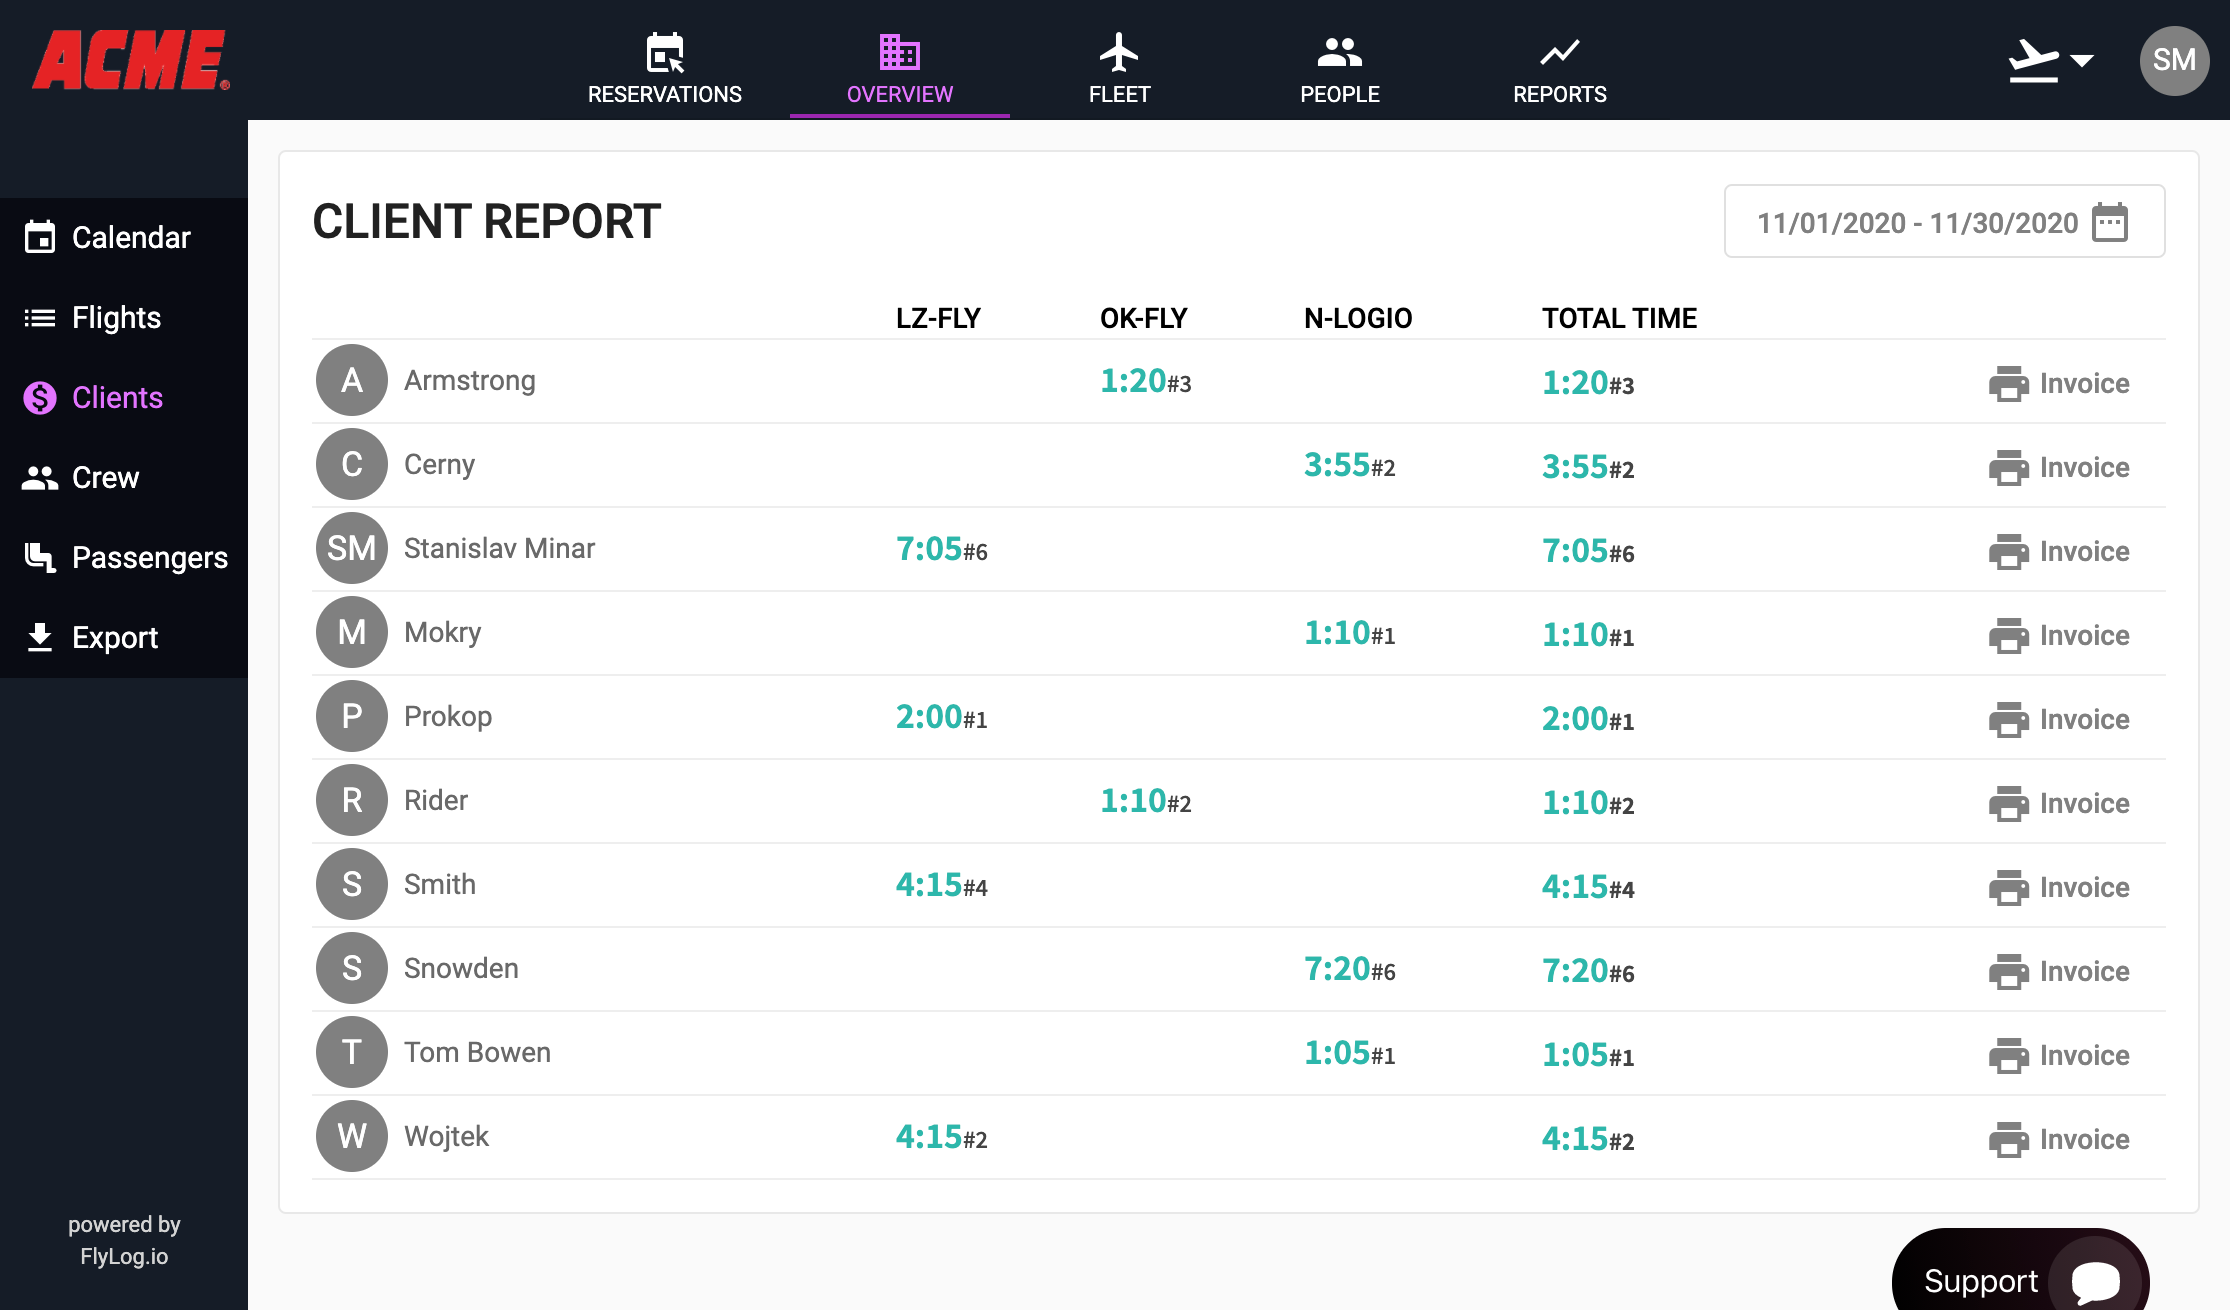Open the airplane dropdown in top bar

pyautogui.click(x=2048, y=60)
